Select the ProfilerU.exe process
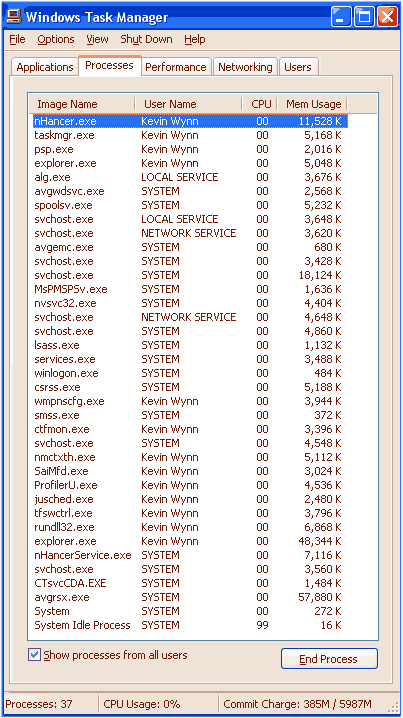This screenshot has width=403, height=718. [x=190, y=485]
